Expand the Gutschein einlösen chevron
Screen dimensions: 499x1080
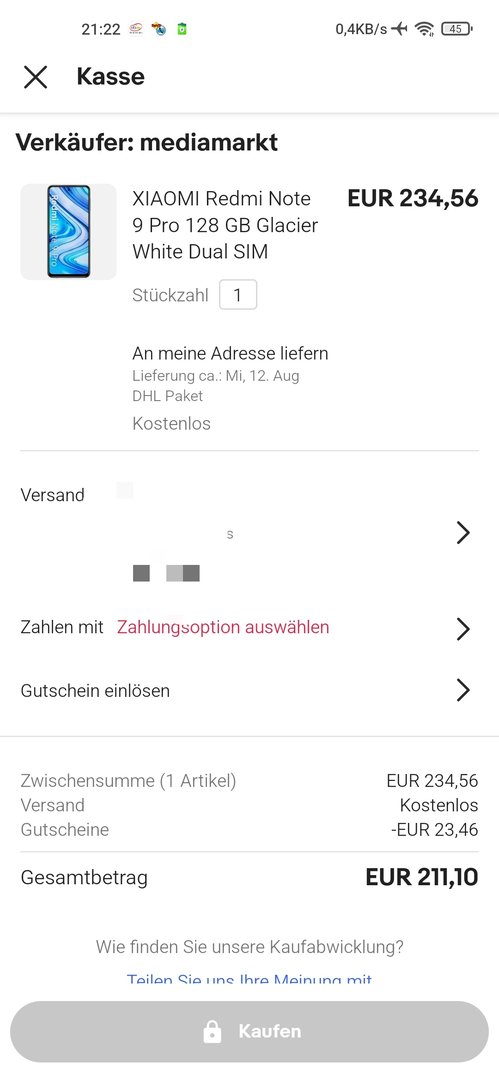[x=463, y=690]
